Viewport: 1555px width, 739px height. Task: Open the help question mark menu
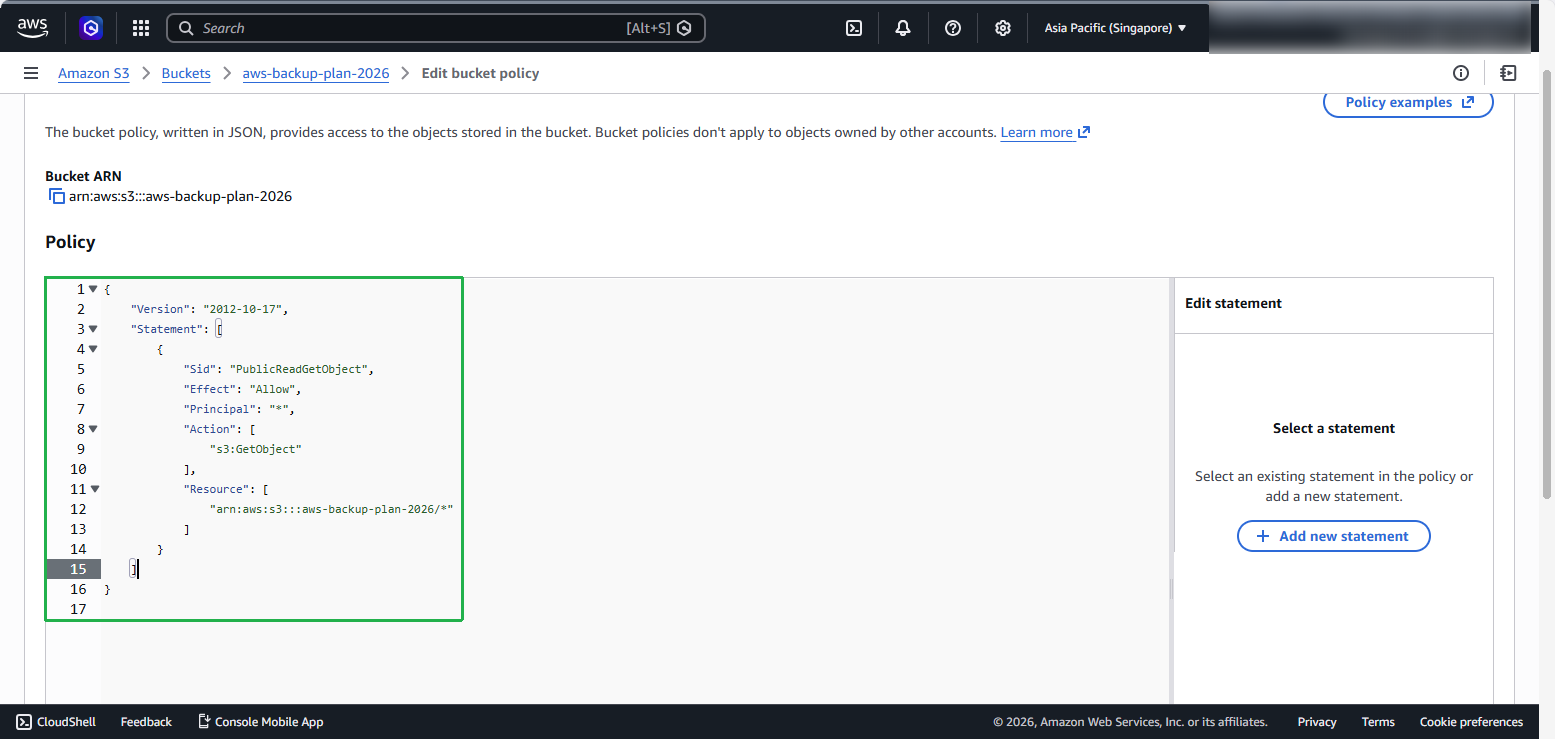[953, 28]
